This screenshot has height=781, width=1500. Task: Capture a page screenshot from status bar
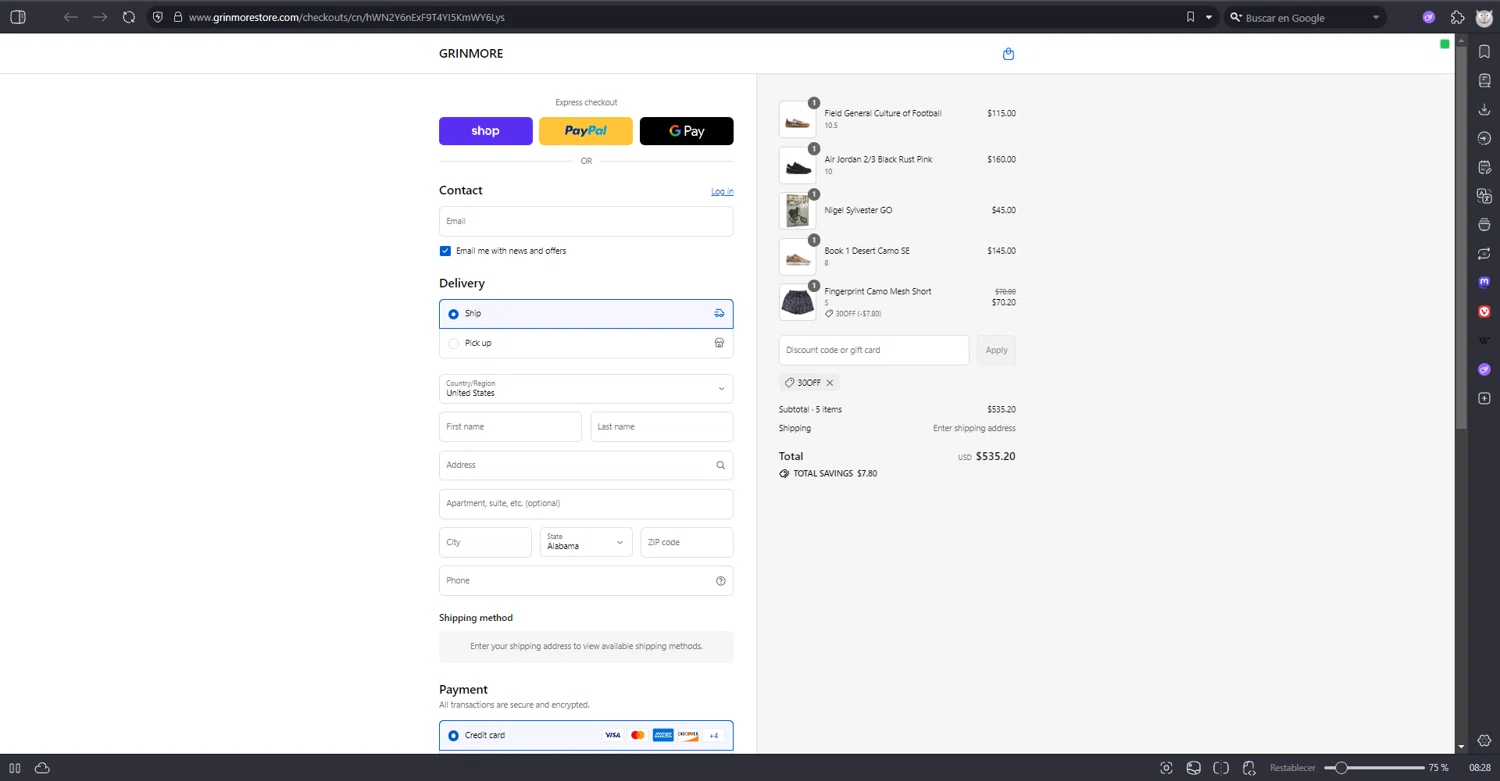(x=1166, y=768)
